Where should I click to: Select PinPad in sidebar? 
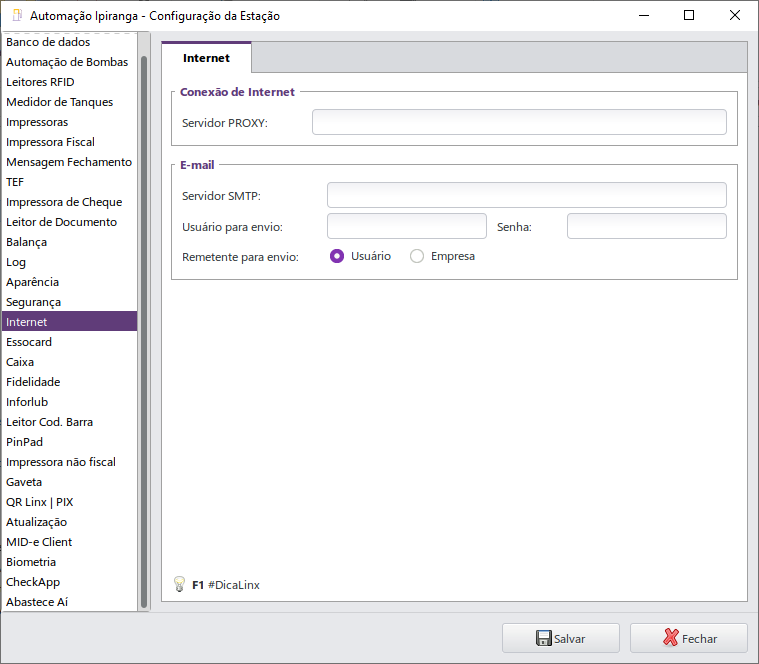(x=69, y=442)
